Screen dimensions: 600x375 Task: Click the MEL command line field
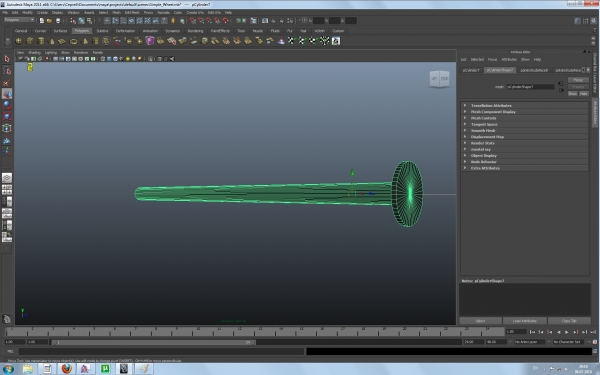pyautogui.click(x=161, y=351)
